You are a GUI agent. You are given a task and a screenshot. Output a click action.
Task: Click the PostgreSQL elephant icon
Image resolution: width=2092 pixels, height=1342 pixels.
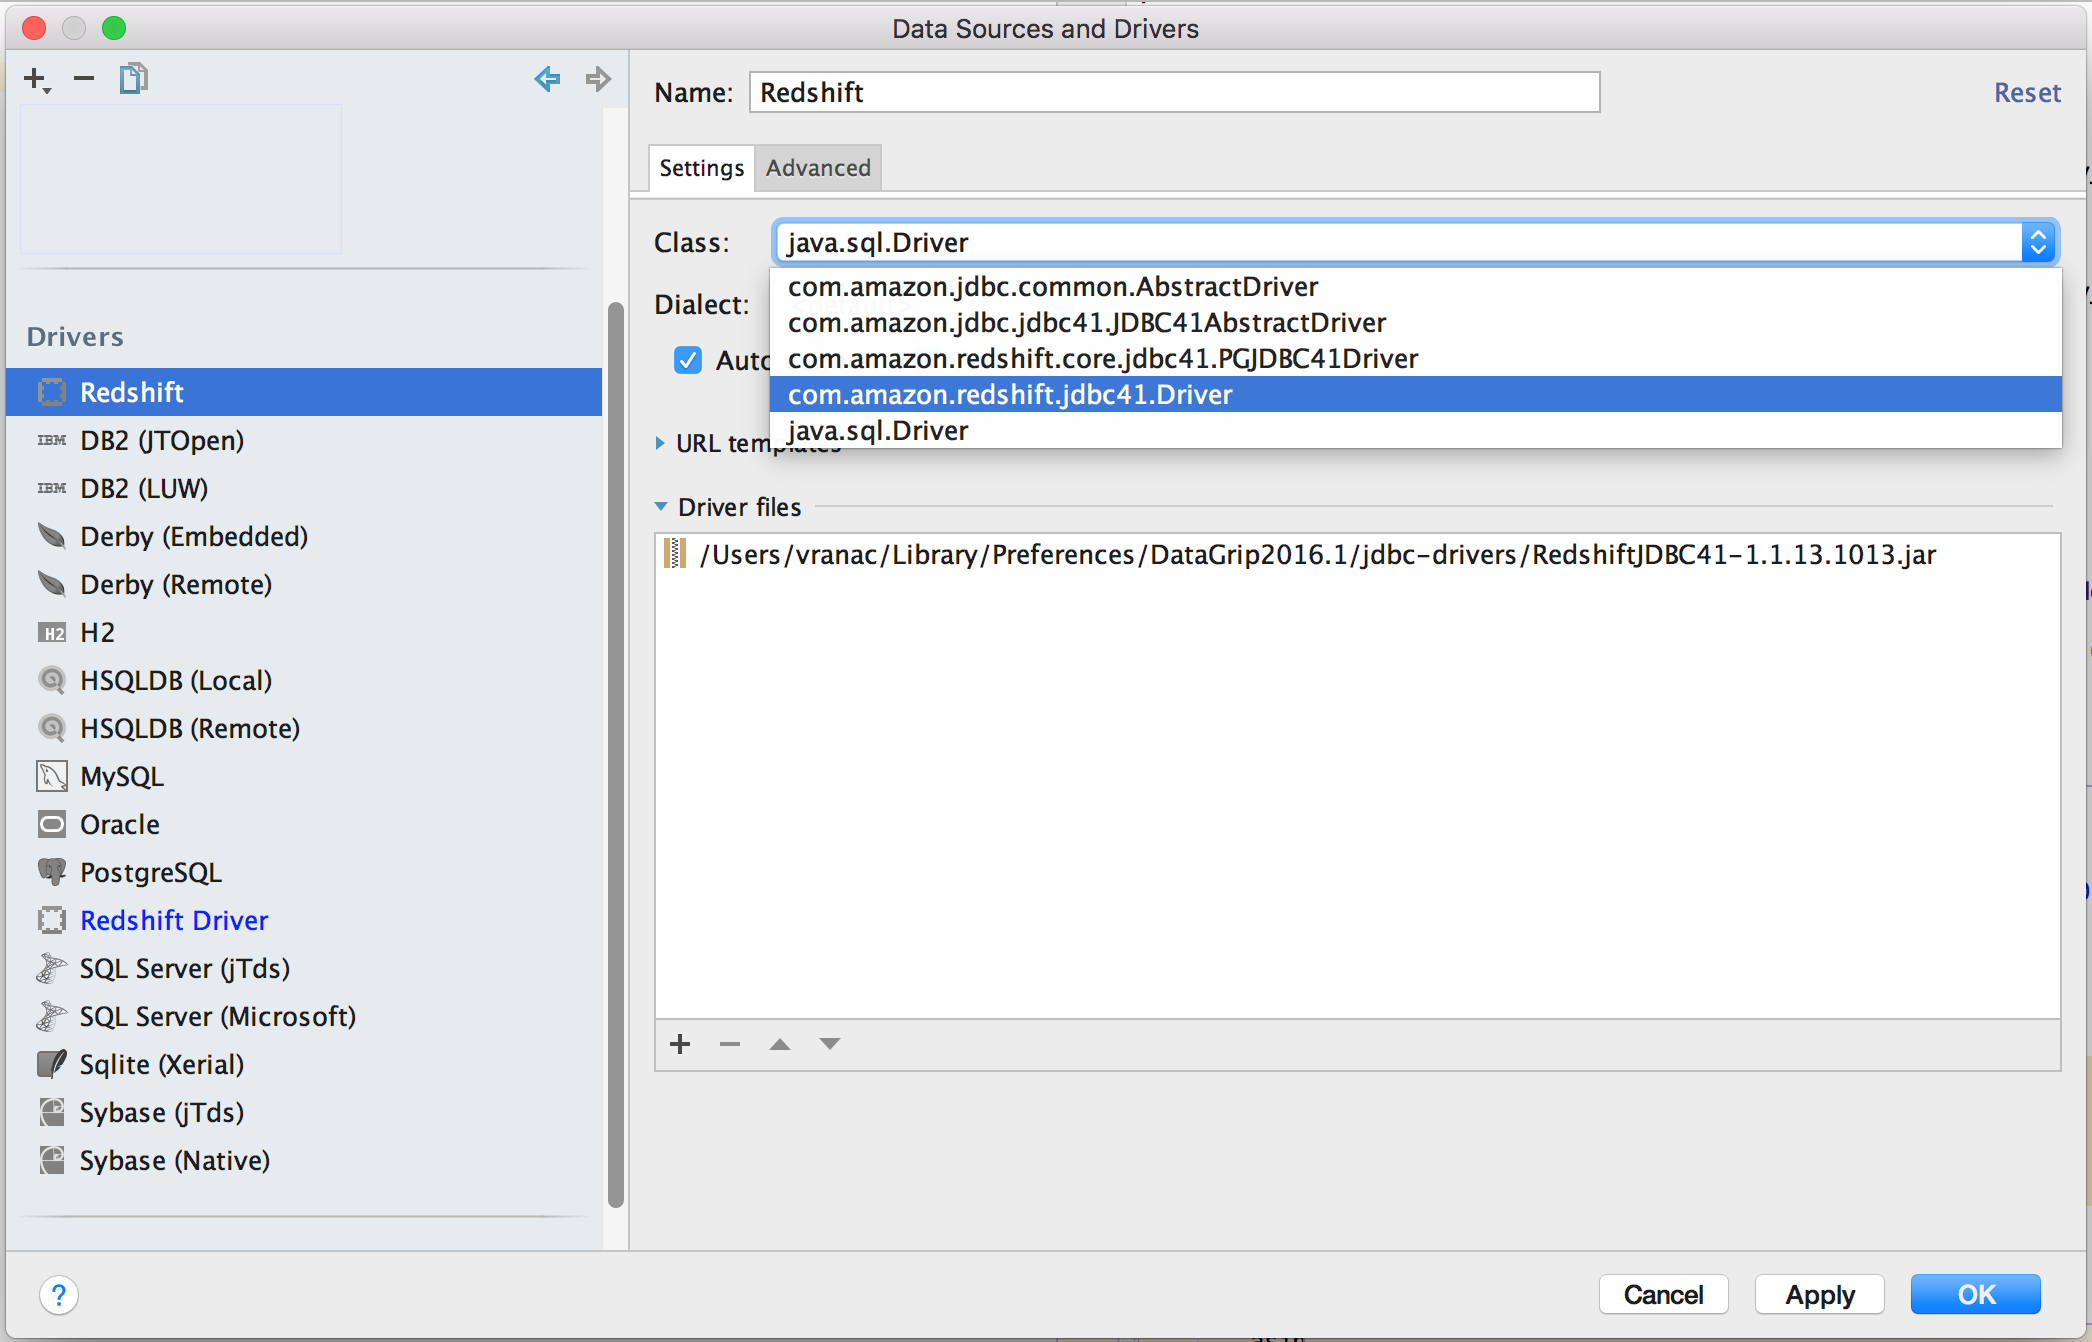(x=52, y=872)
